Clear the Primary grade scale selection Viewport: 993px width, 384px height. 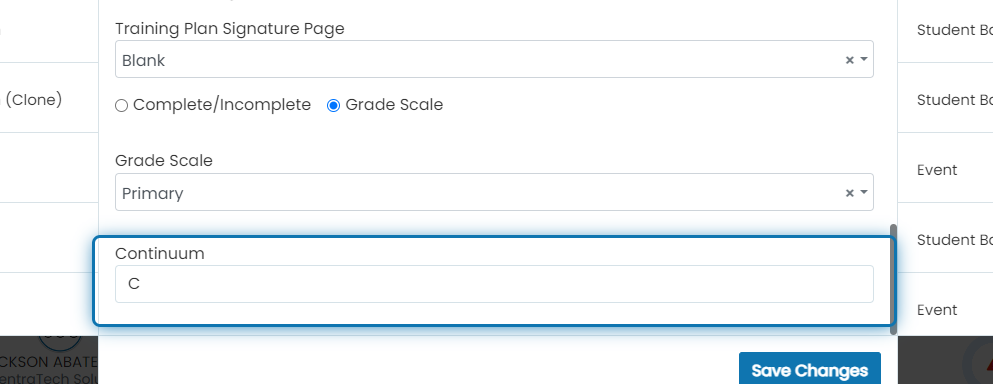[849, 193]
